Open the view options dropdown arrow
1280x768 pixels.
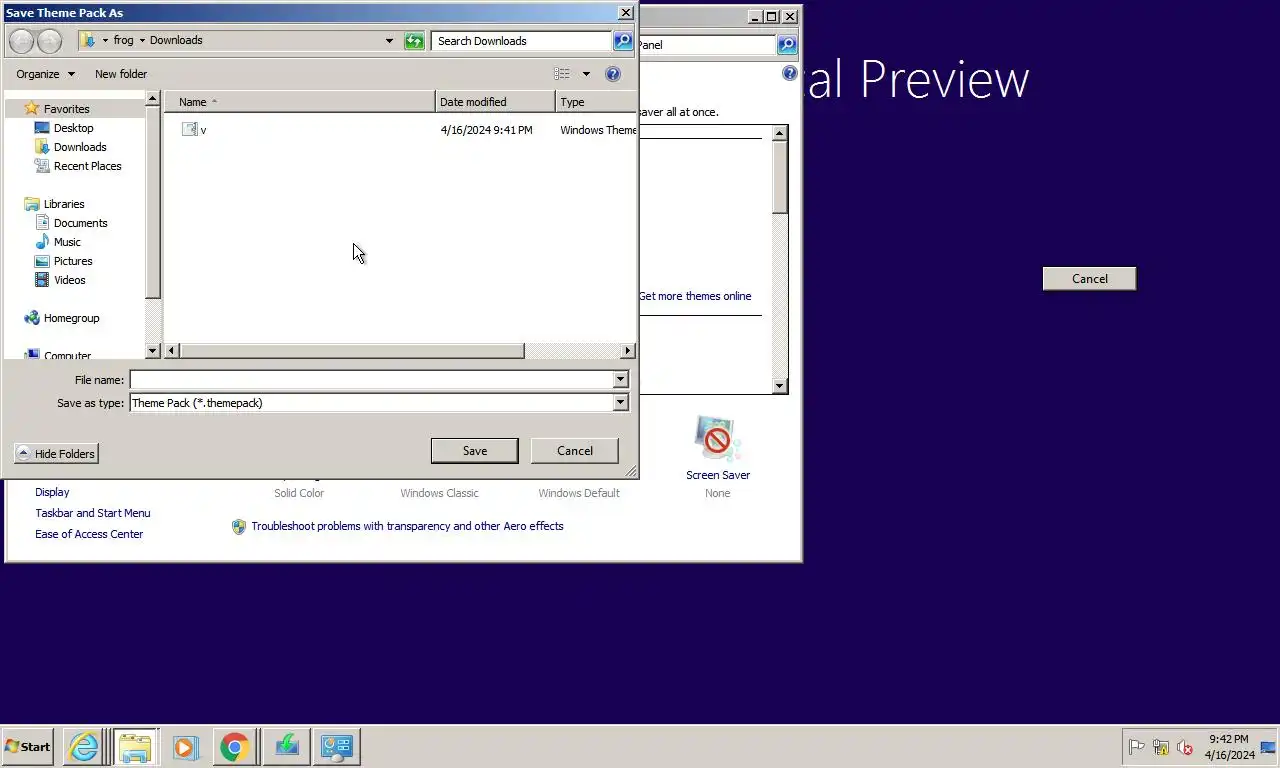[x=586, y=74]
